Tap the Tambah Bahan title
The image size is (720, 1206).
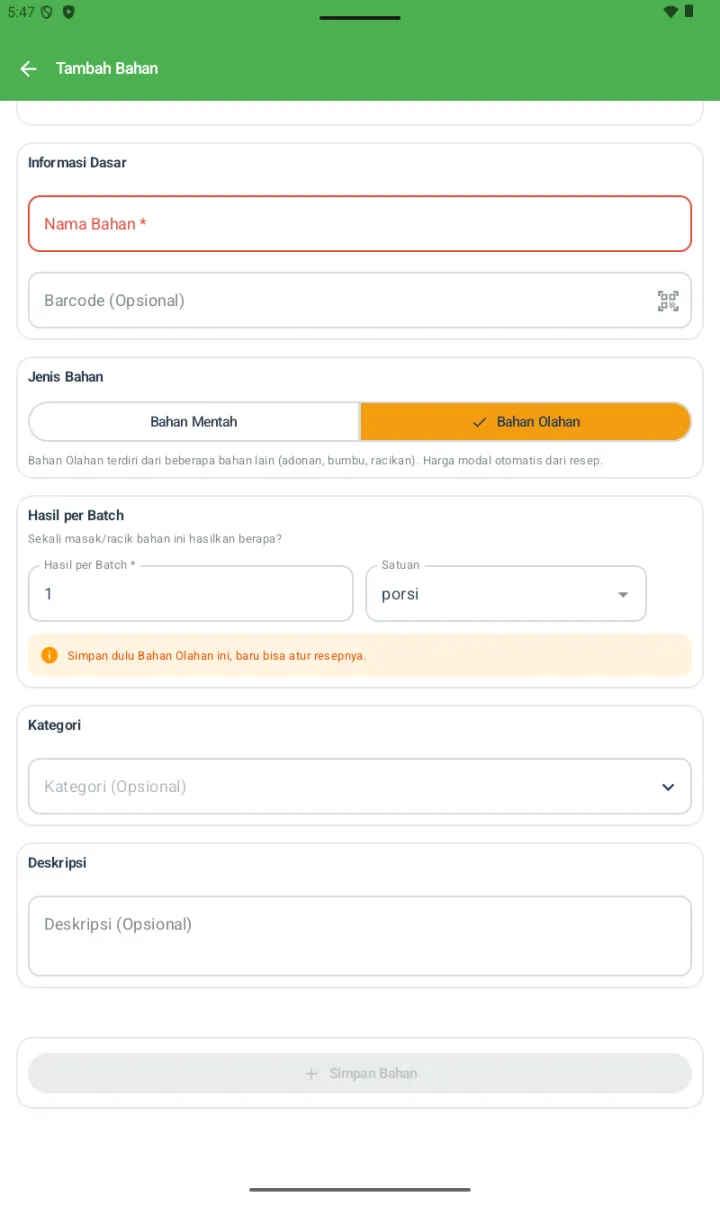point(107,68)
